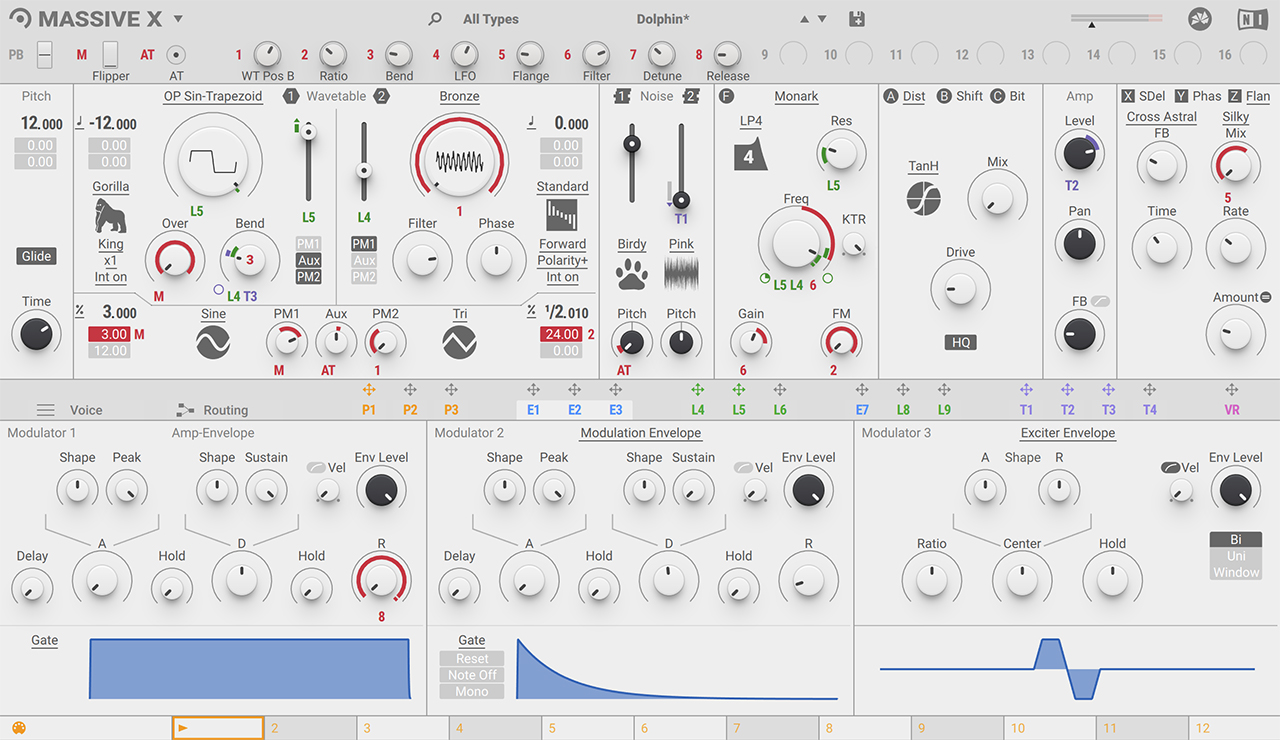Open the Cross Astral effect menu
Screen dimensions: 1280x740
tap(1162, 117)
